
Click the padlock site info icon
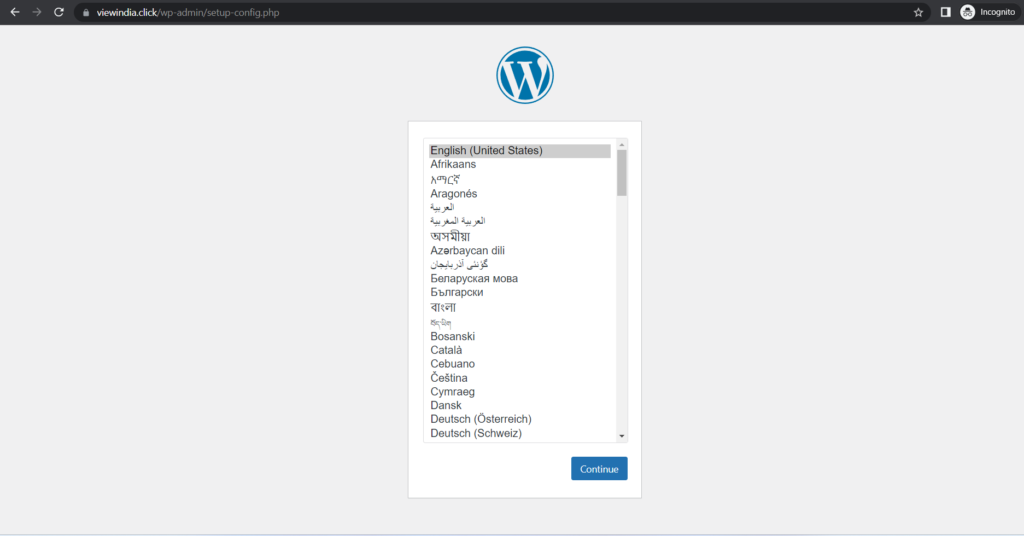click(86, 12)
